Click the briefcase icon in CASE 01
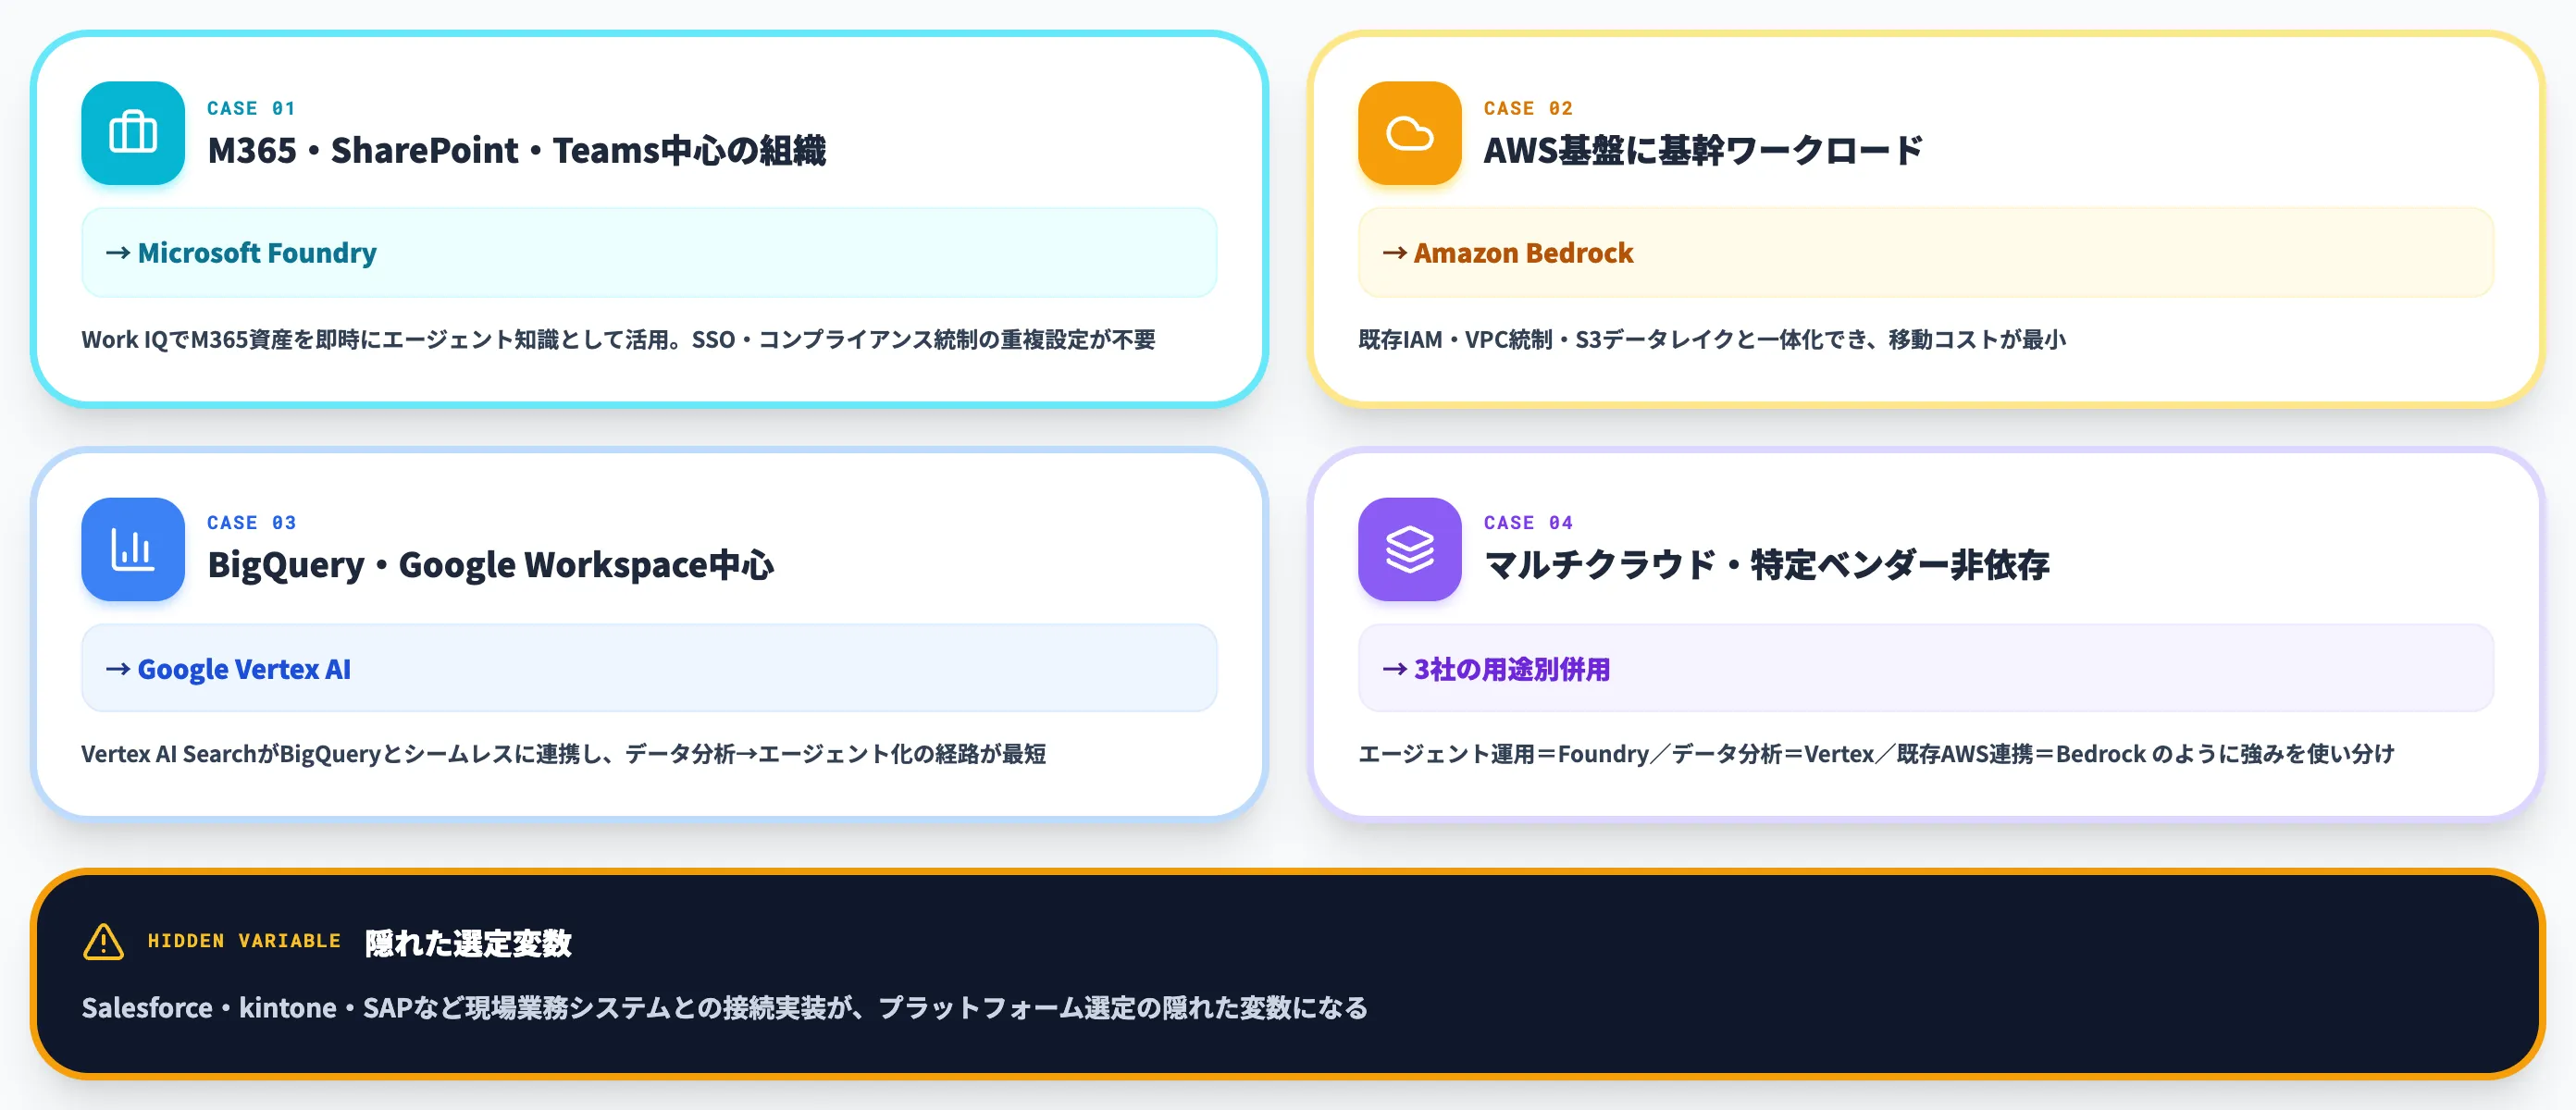The image size is (2576, 1110). [x=133, y=133]
